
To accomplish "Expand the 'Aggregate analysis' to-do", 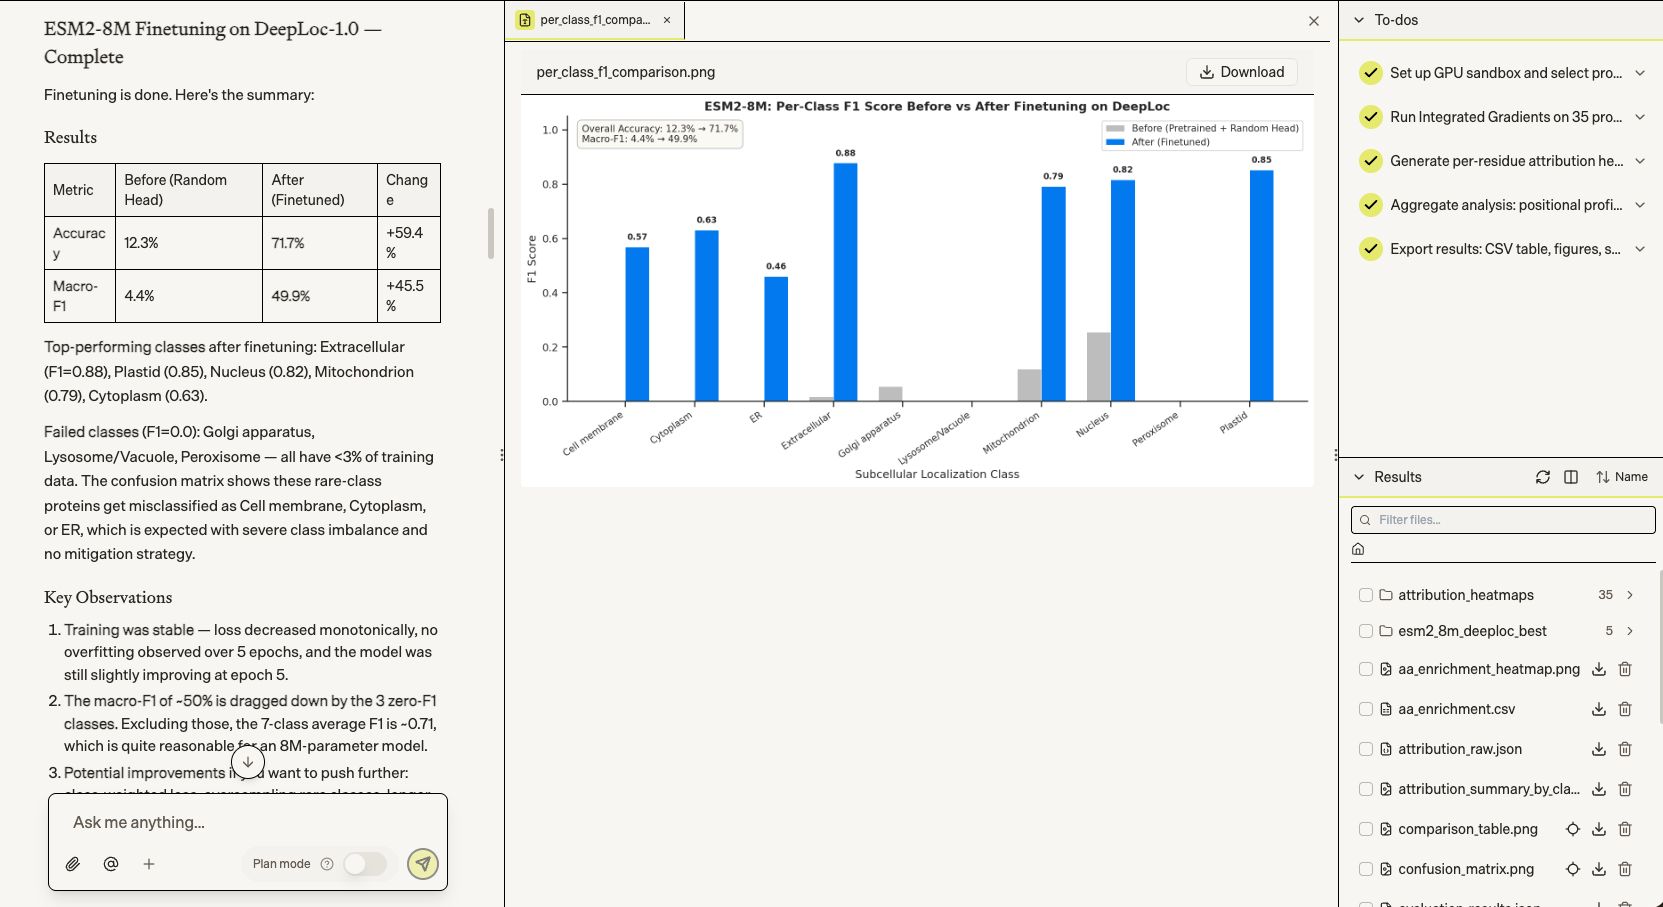I will (x=1640, y=205).
